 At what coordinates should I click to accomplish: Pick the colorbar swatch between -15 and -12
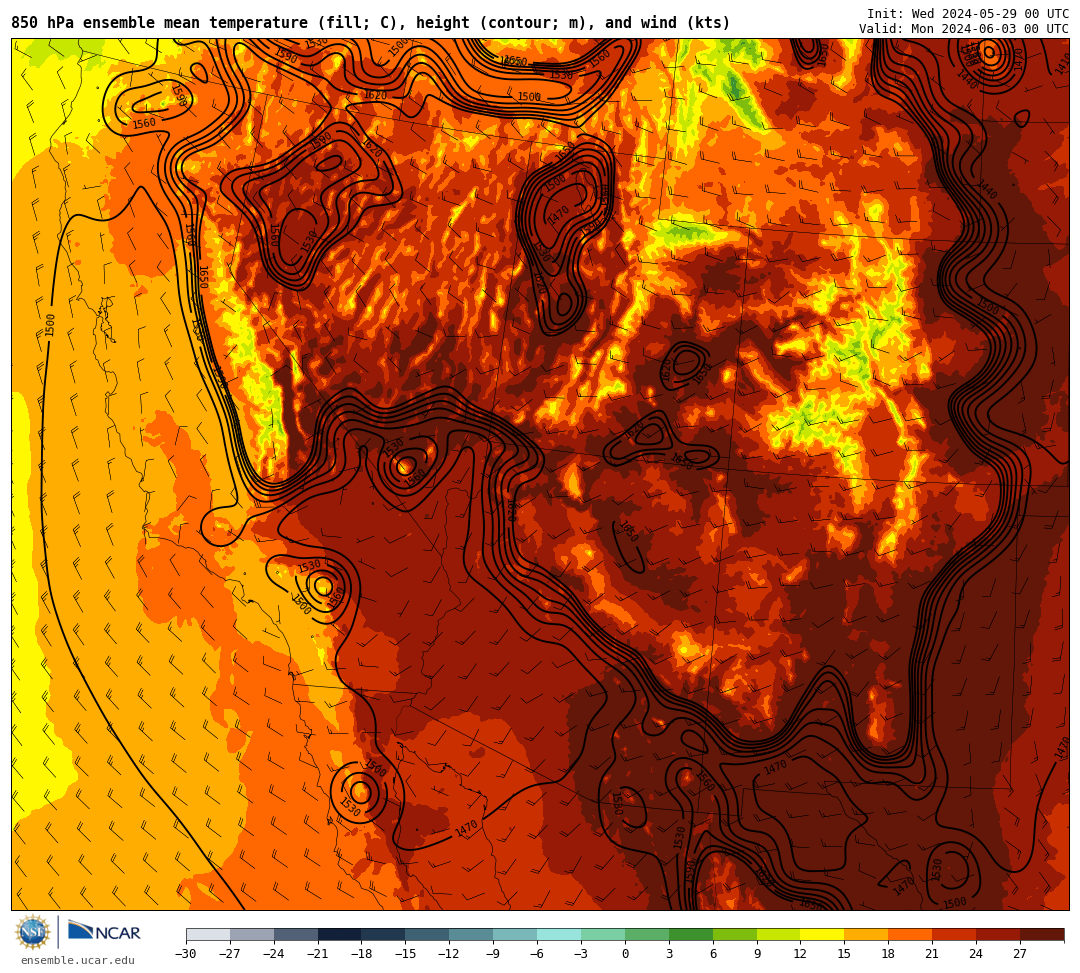[428, 934]
